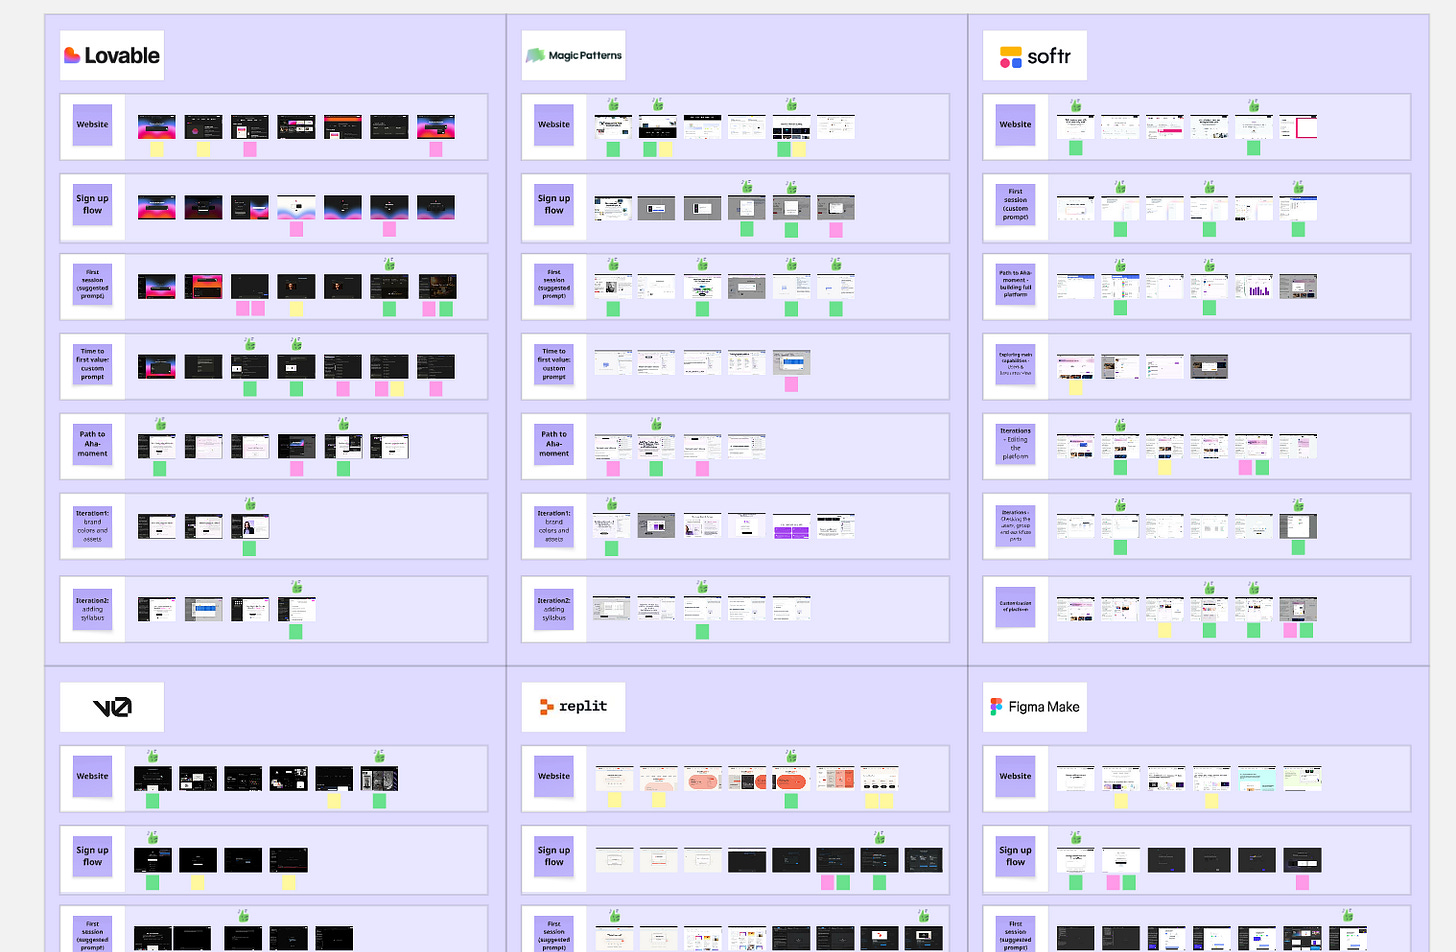Select Lovable 'Path to Aha-moment' label
The width and height of the screenshot is (1456, 952).
coord(92,444)
